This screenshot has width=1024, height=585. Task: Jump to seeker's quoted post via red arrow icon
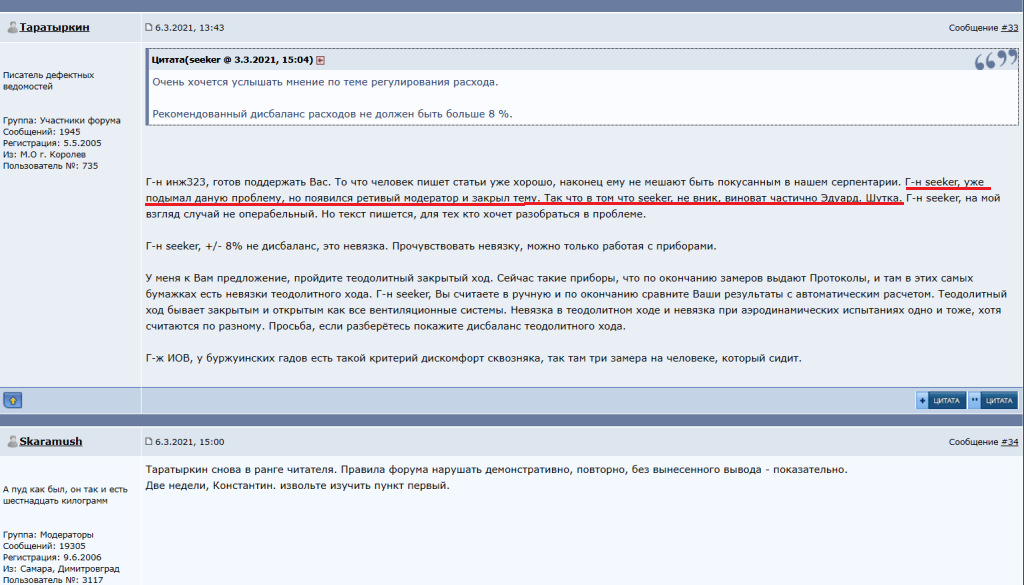click(321, 60)
